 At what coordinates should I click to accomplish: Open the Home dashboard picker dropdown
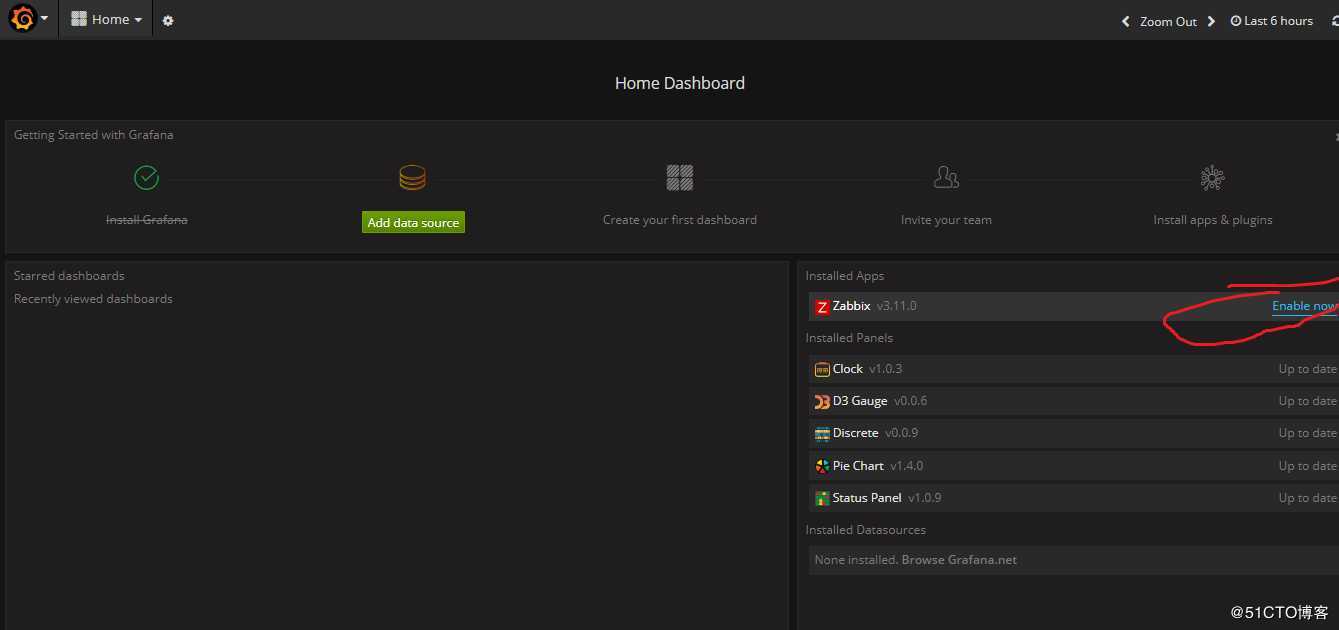106,19
